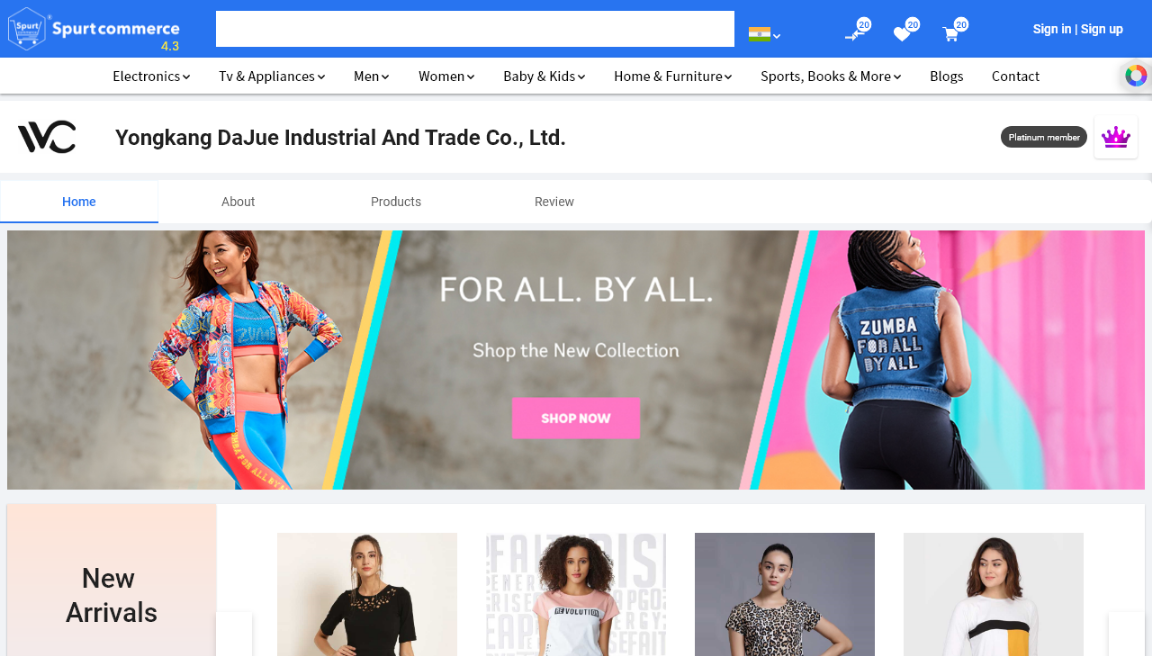Image resolution: width=1152 pixels, height=656 pixels.
Task: Expand Home & Furniture category menu
Action: pos(672,76)
